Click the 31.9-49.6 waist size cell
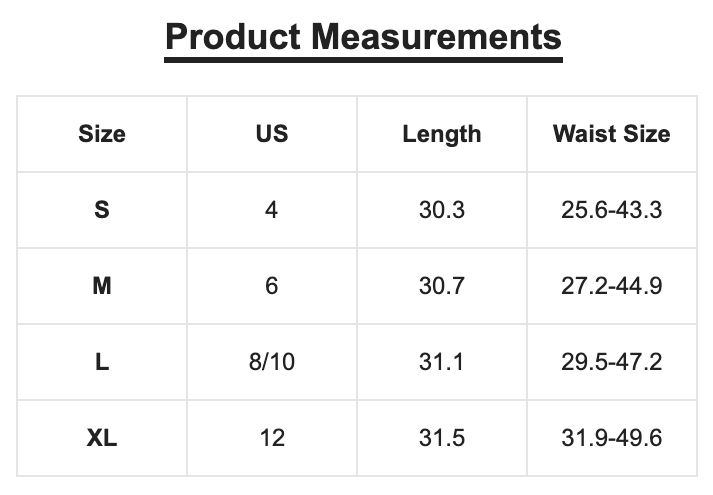Image resolution: width=713 pixels, height=495 pixels. (612, 438)
